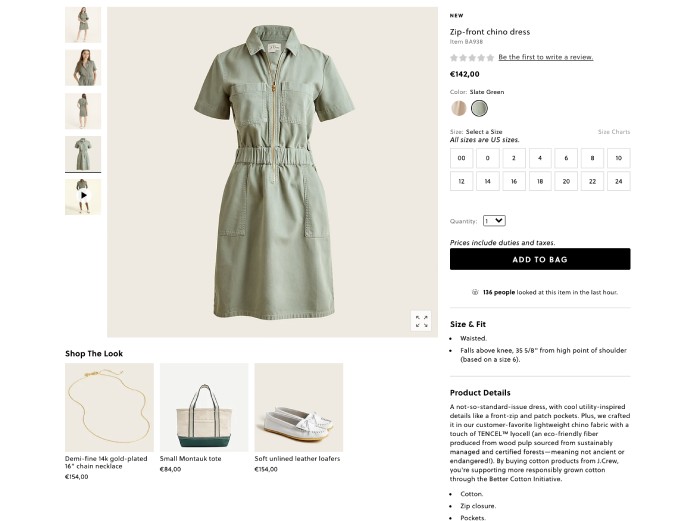
Task: Select the Slate Green color swatch
Action: (480, 108)
